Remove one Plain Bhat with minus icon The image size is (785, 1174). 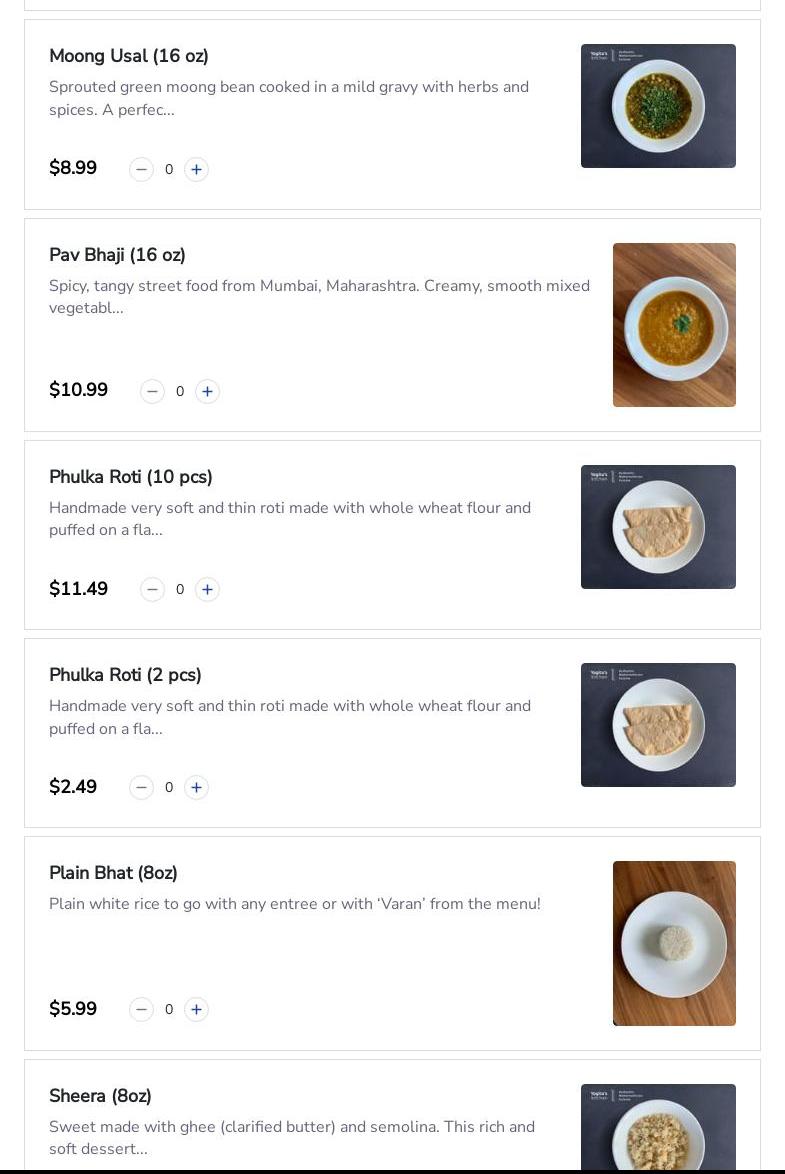pos(141,1010)
